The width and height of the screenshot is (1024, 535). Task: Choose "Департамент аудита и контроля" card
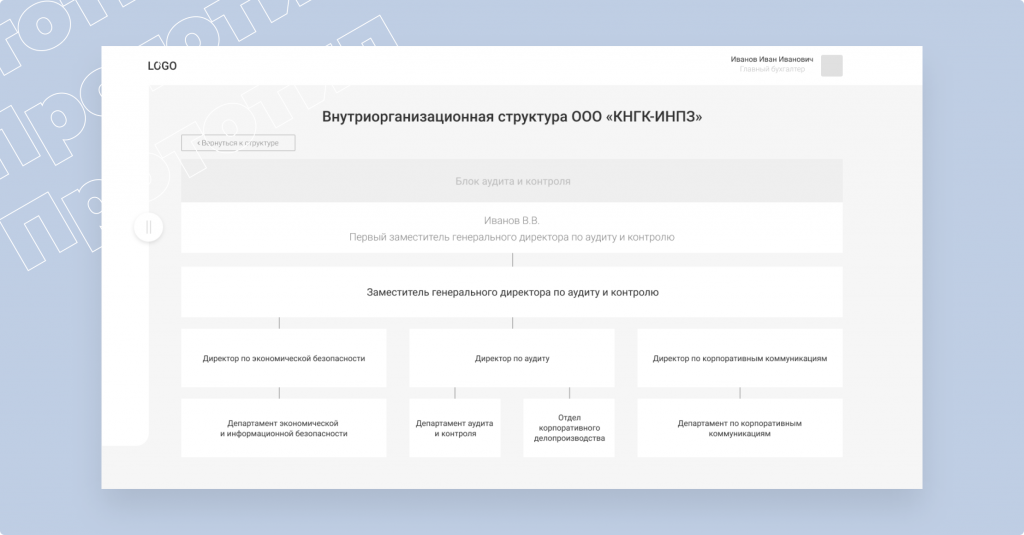point(455,429)
